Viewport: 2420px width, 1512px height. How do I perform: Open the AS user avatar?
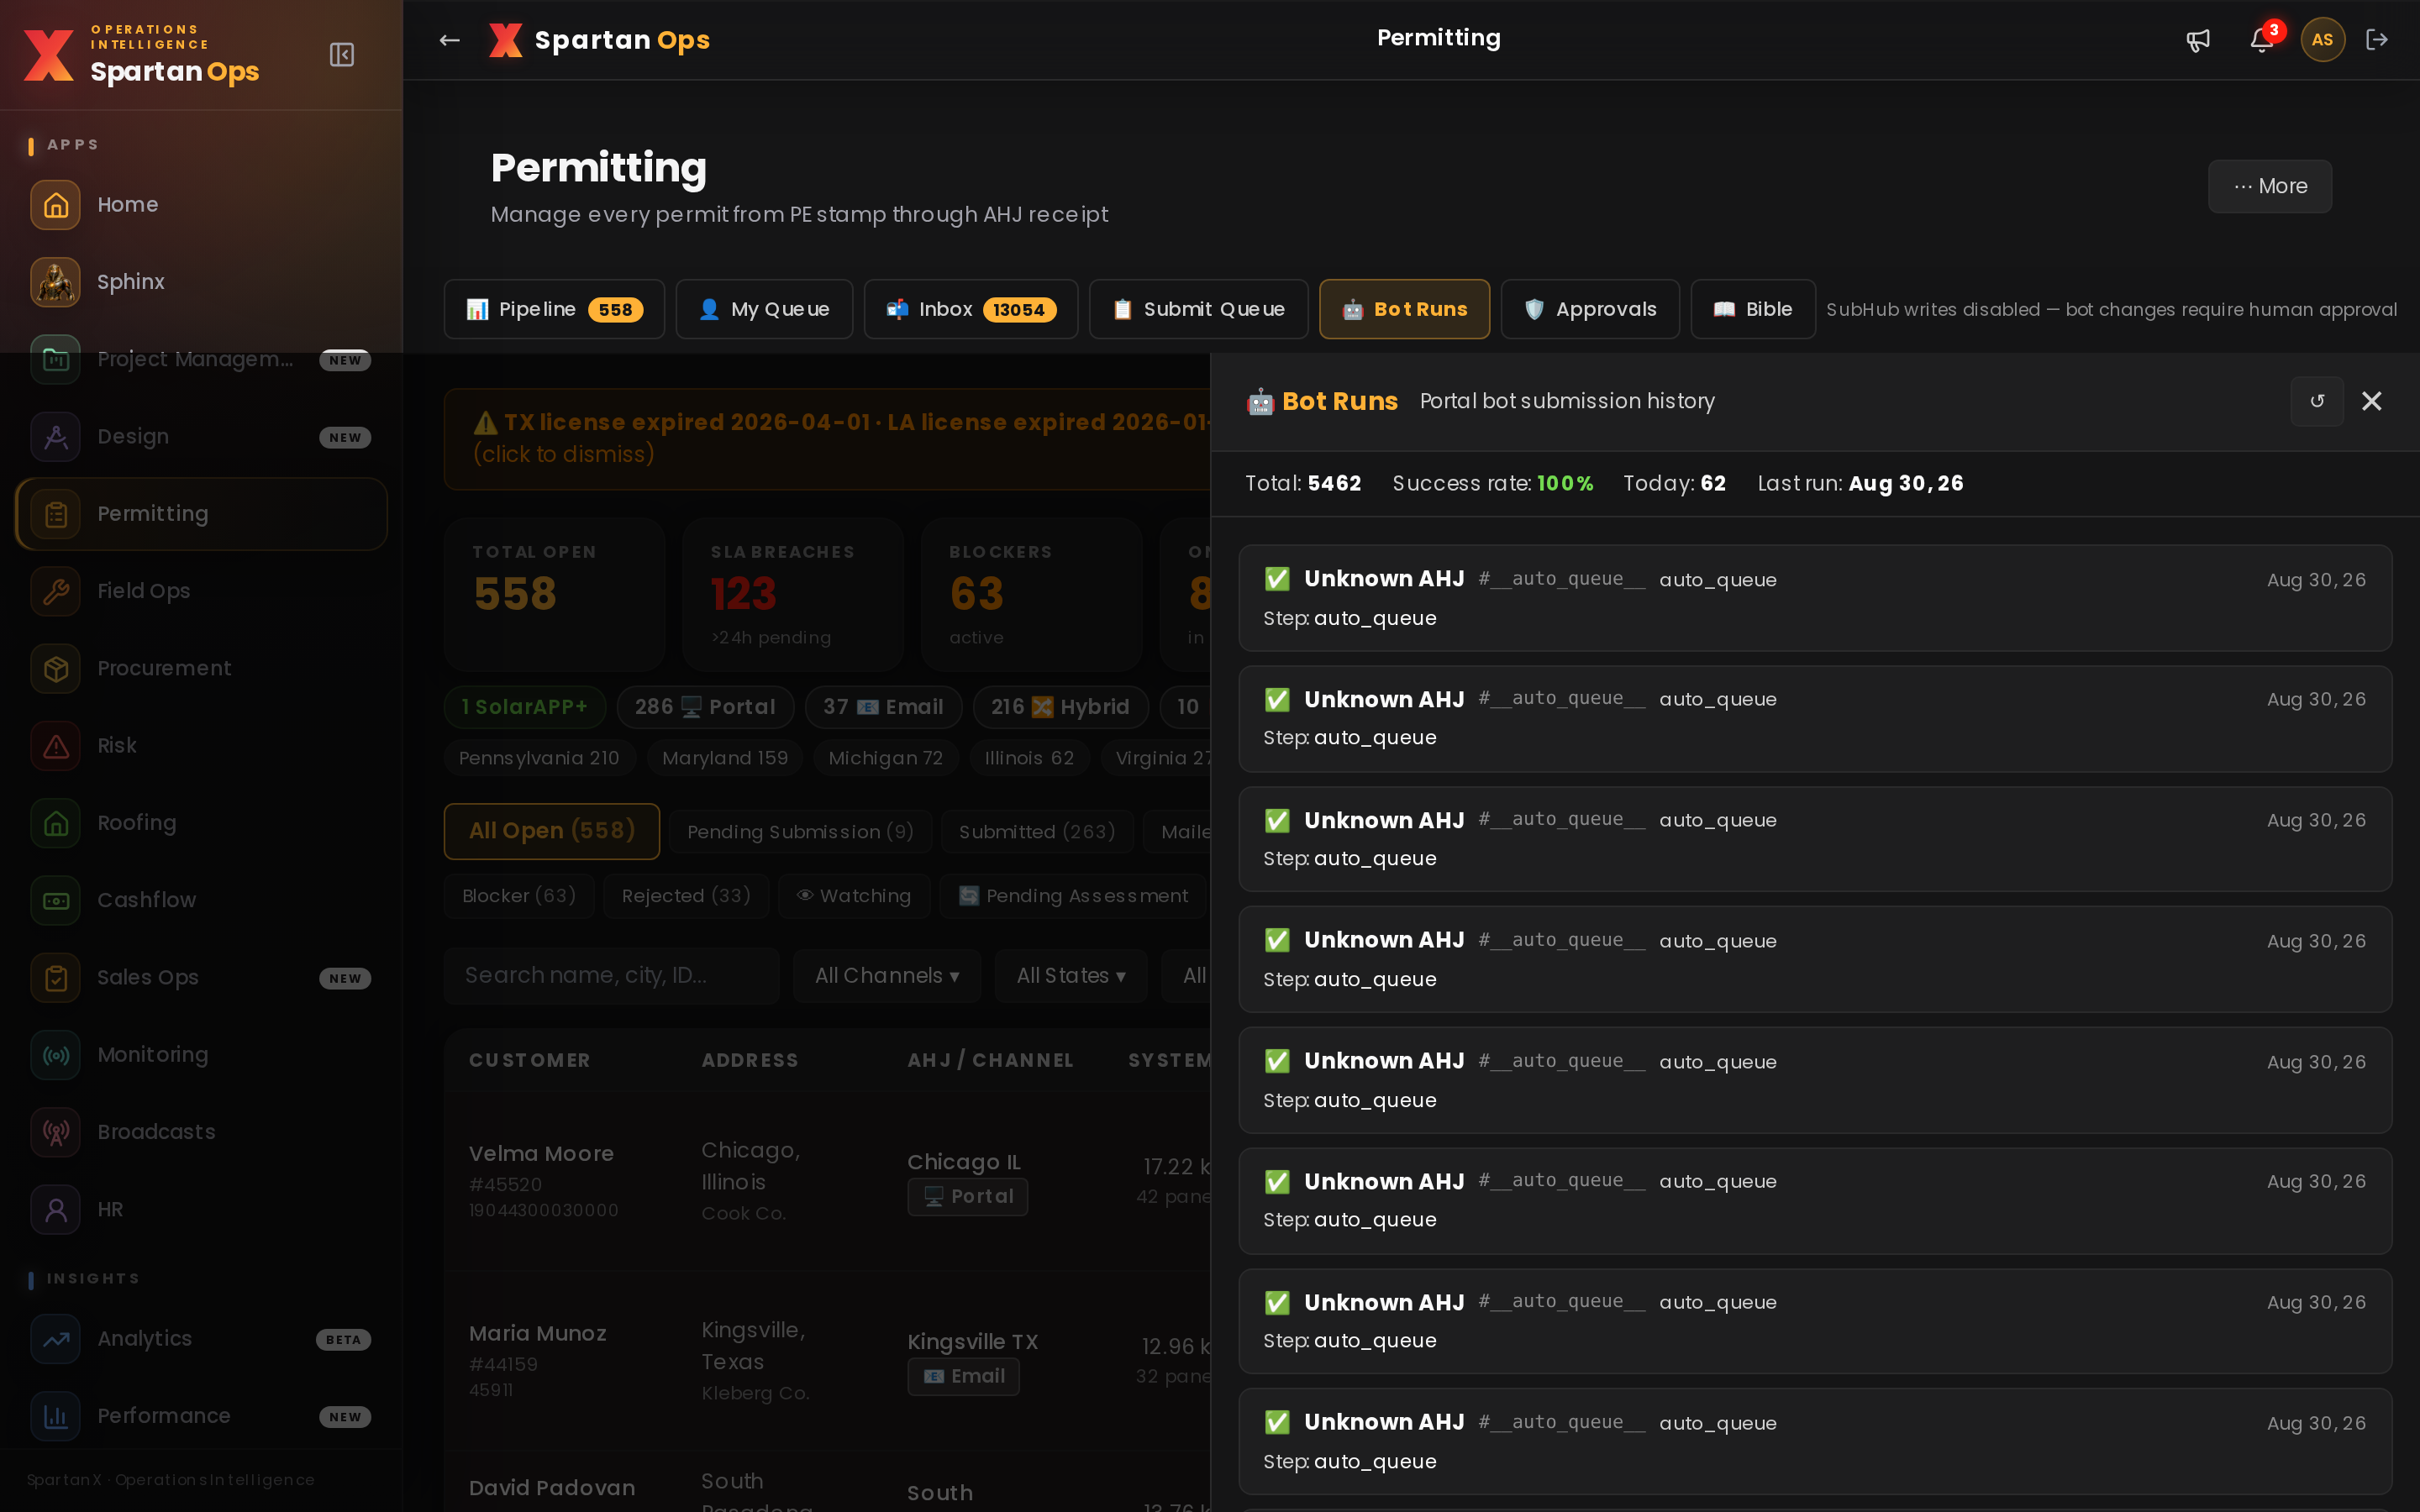[x=2322, y=40]
